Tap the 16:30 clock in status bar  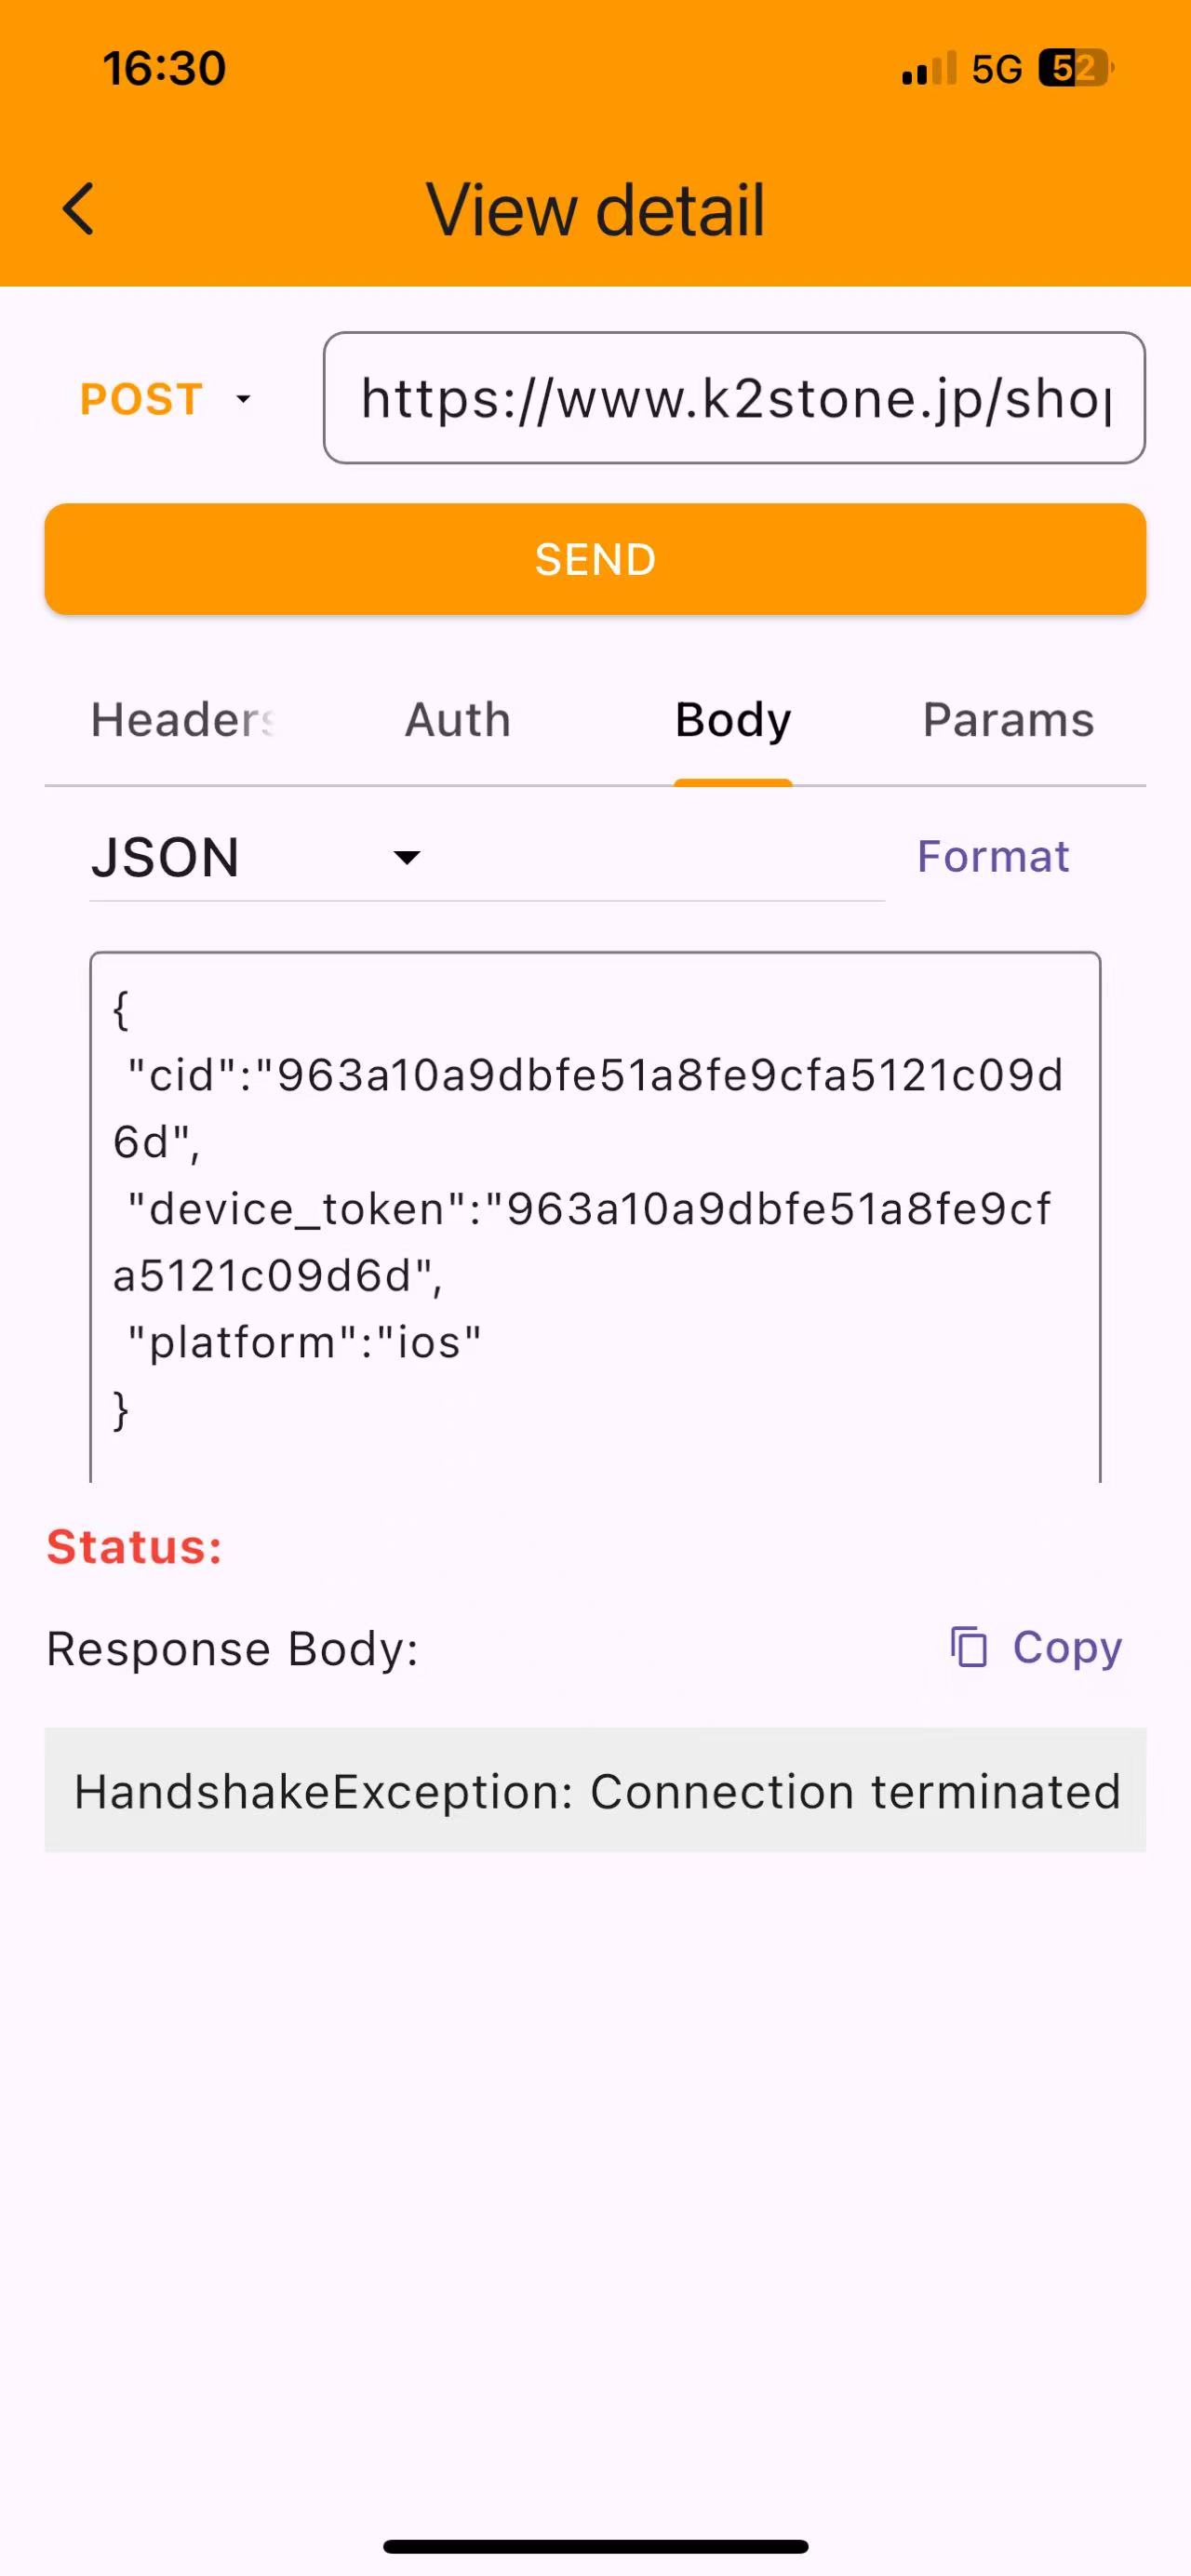pos(164,68)
